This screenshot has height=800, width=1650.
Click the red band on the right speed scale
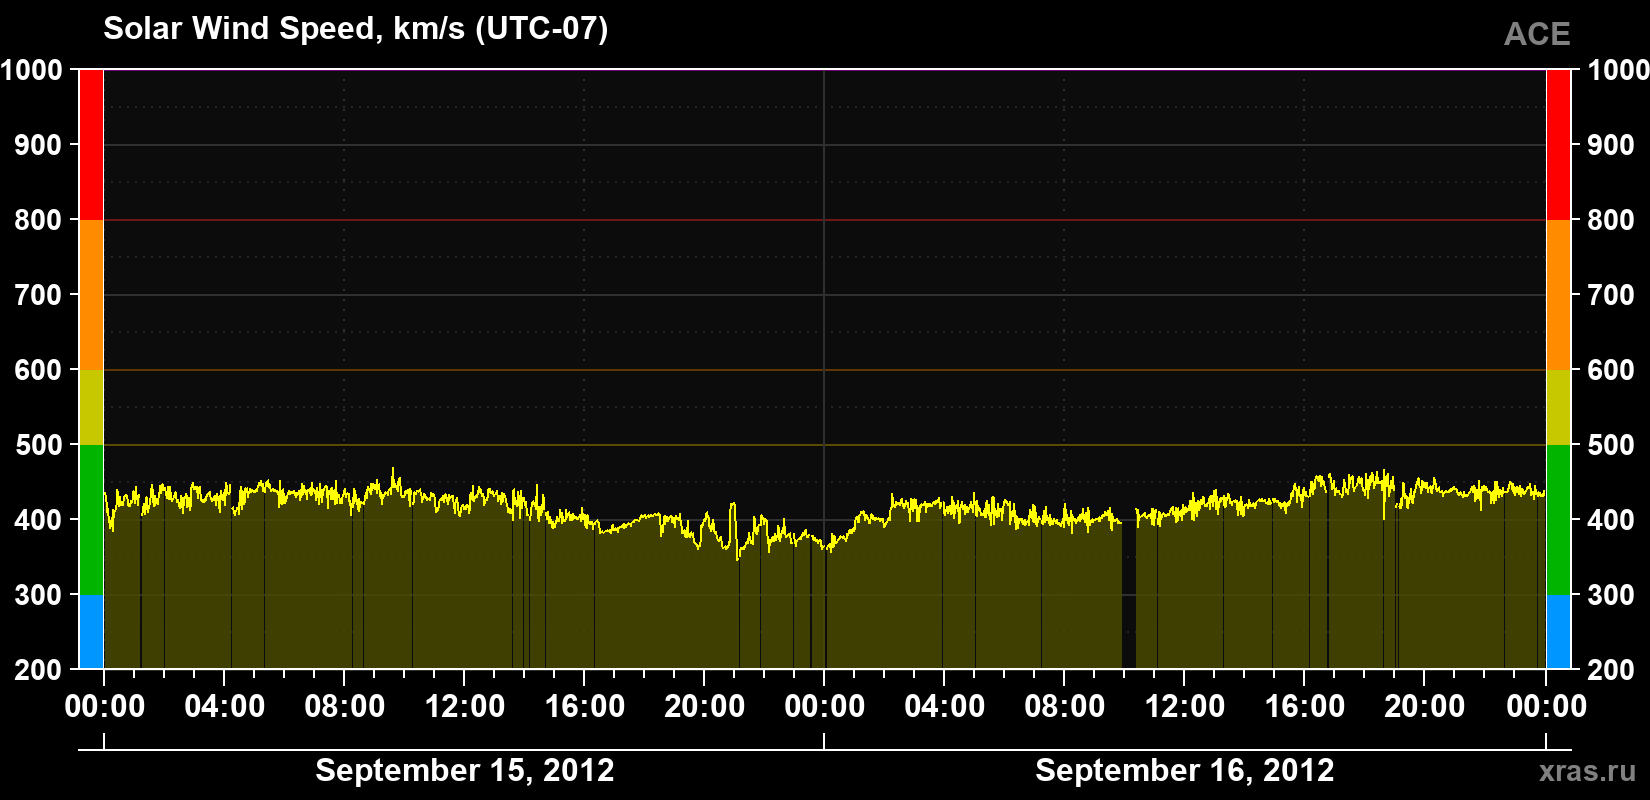click(1558, 145)
